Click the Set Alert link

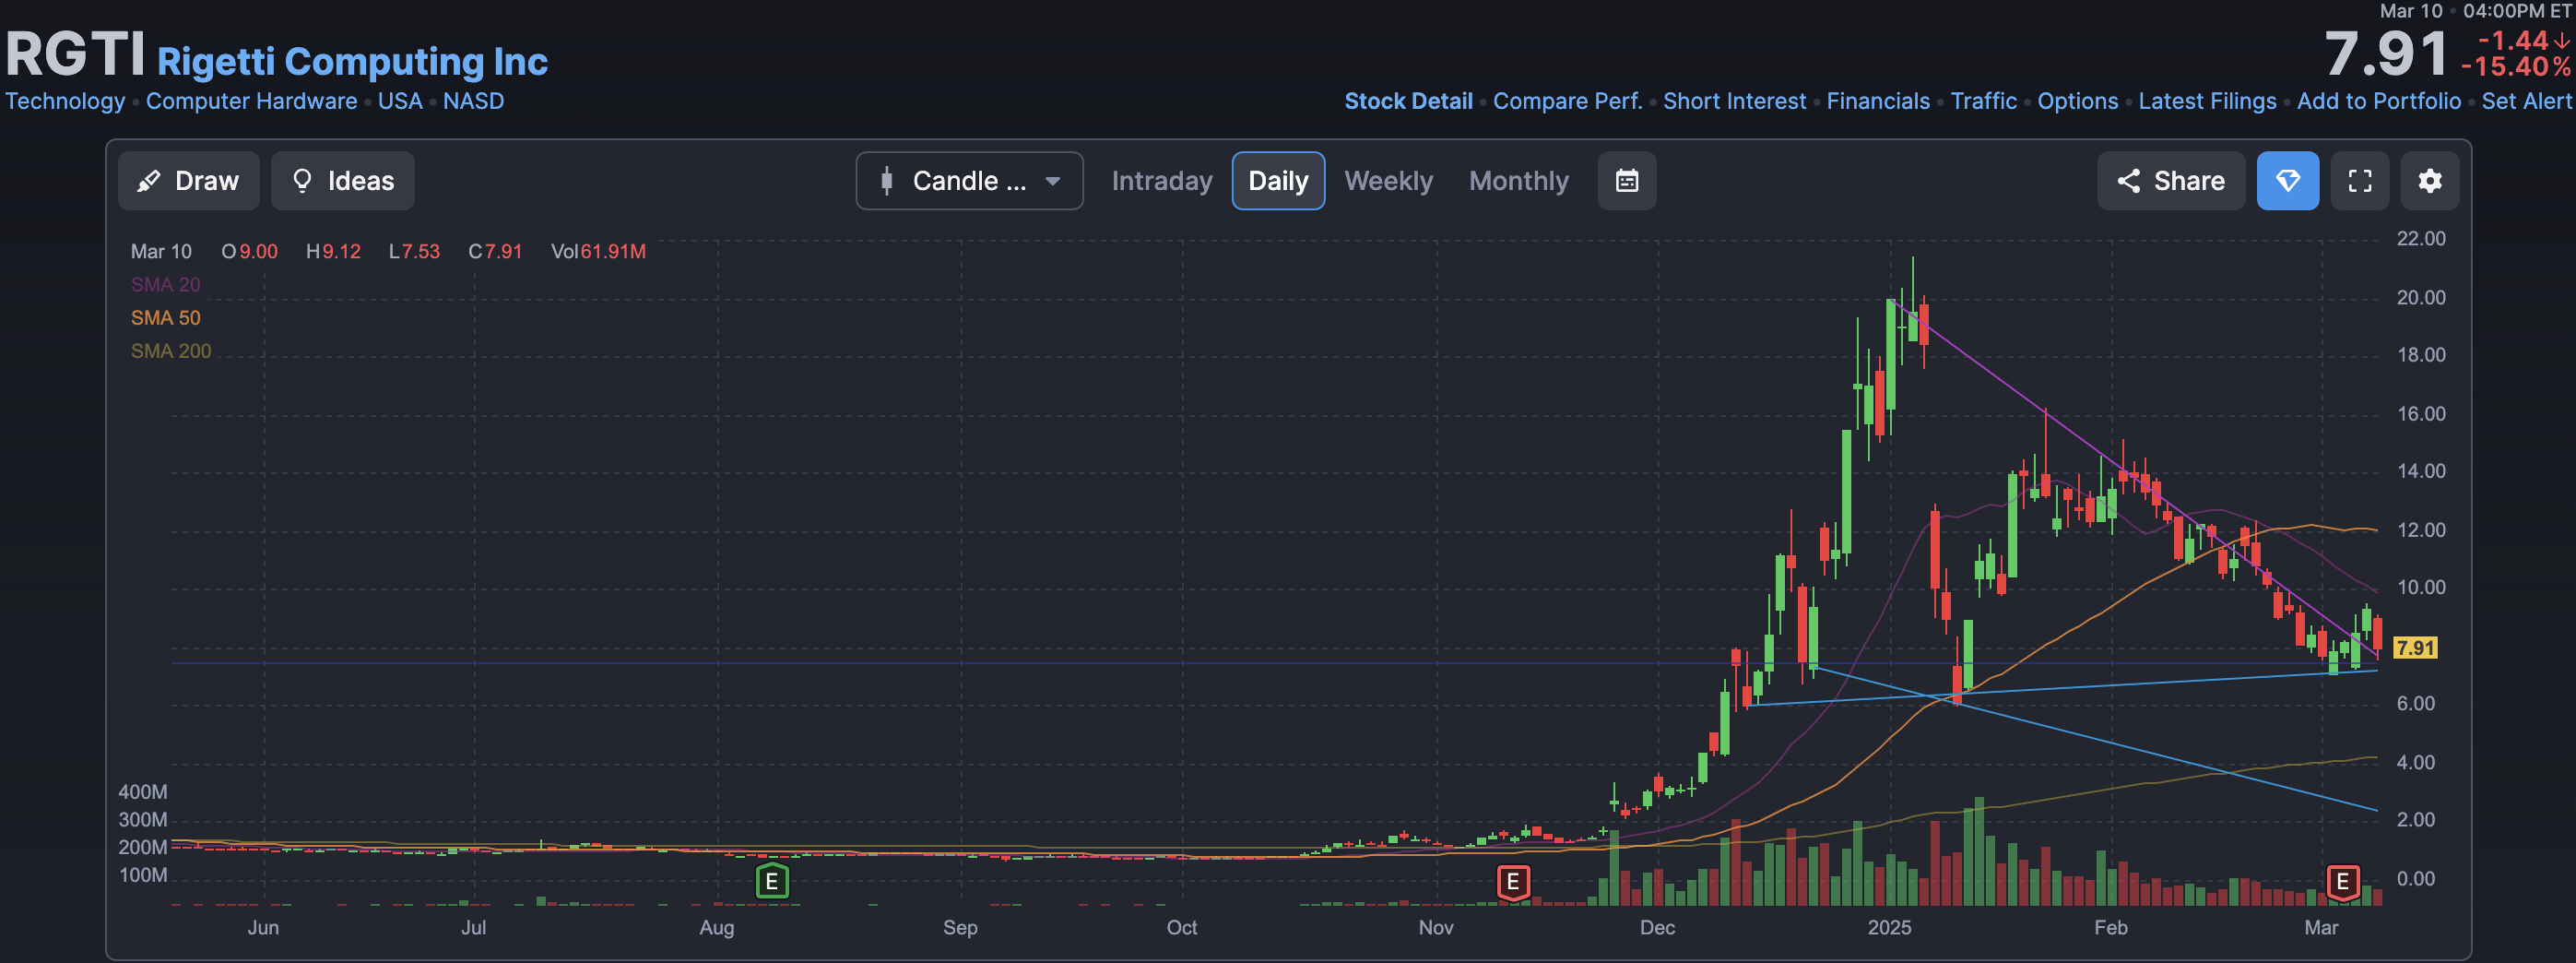pyautogui.click(x=2526, y=101)
